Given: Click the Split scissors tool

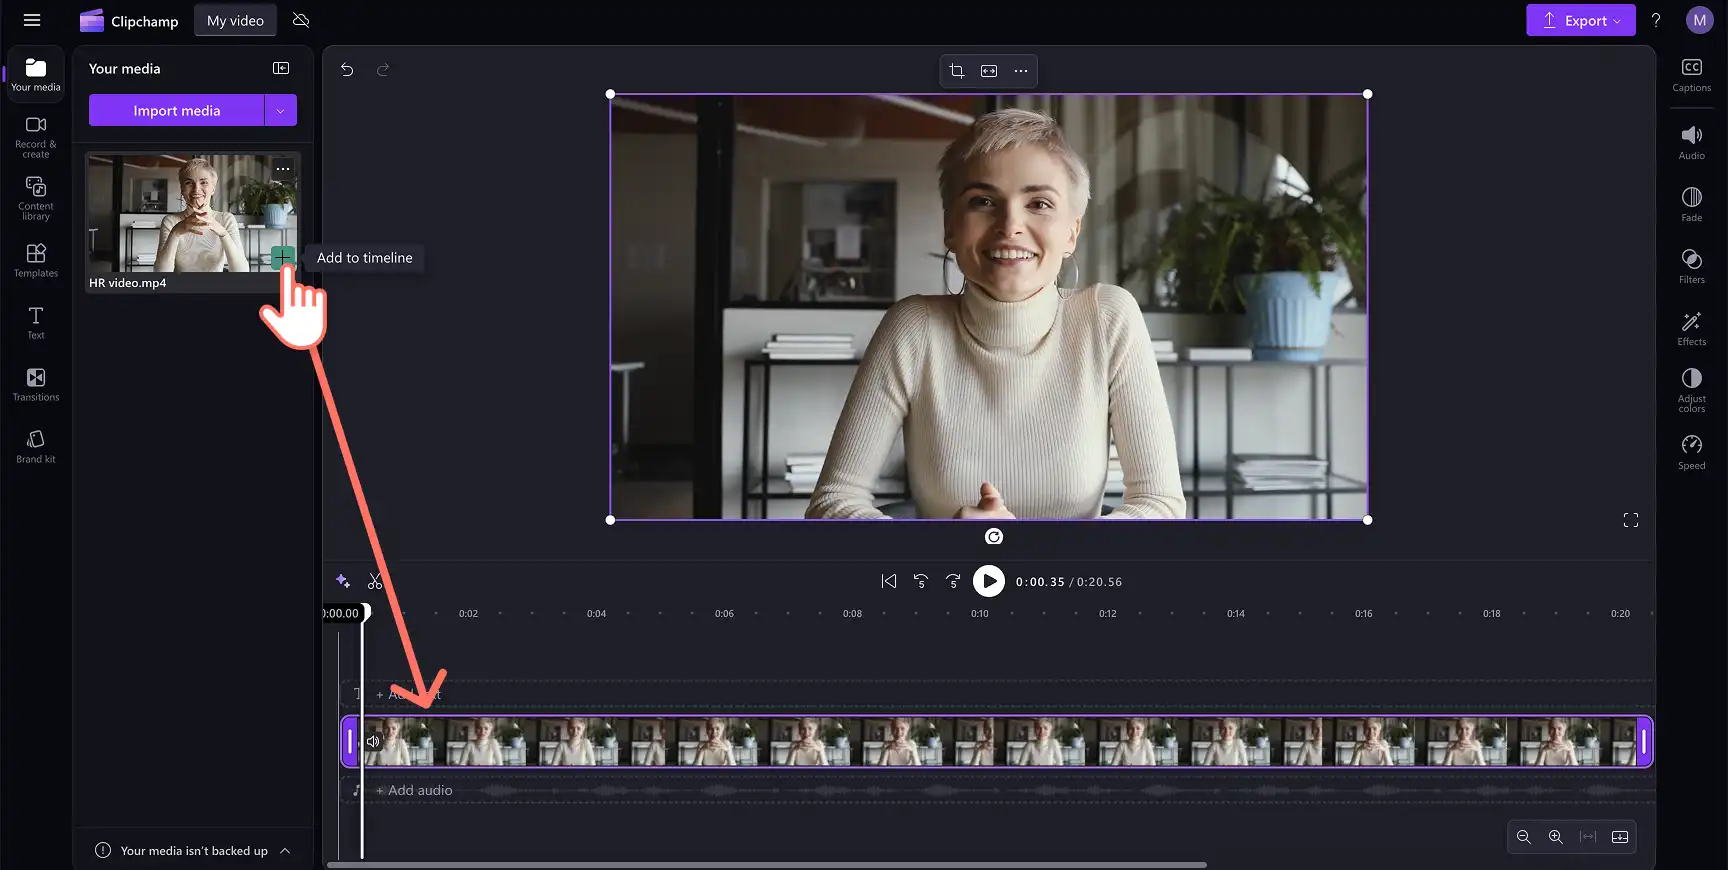Looking at the screenshot, I should tap(375, 581).
